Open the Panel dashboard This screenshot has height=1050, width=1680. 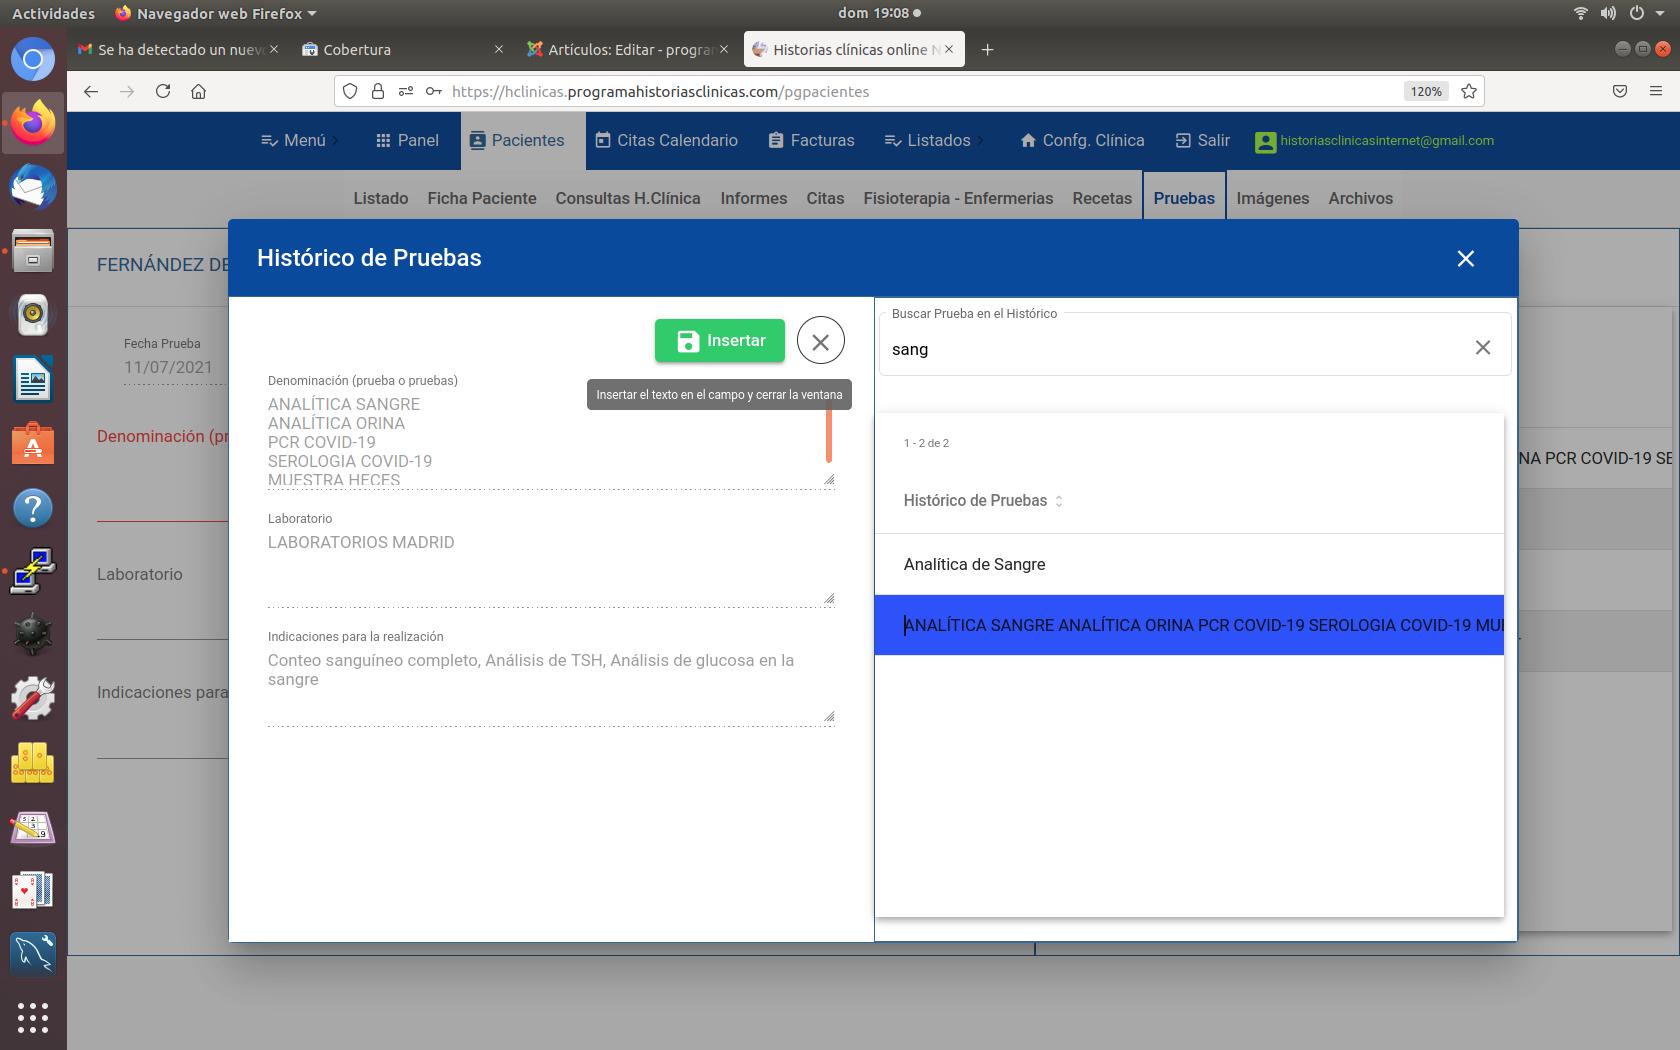[407, 141]
